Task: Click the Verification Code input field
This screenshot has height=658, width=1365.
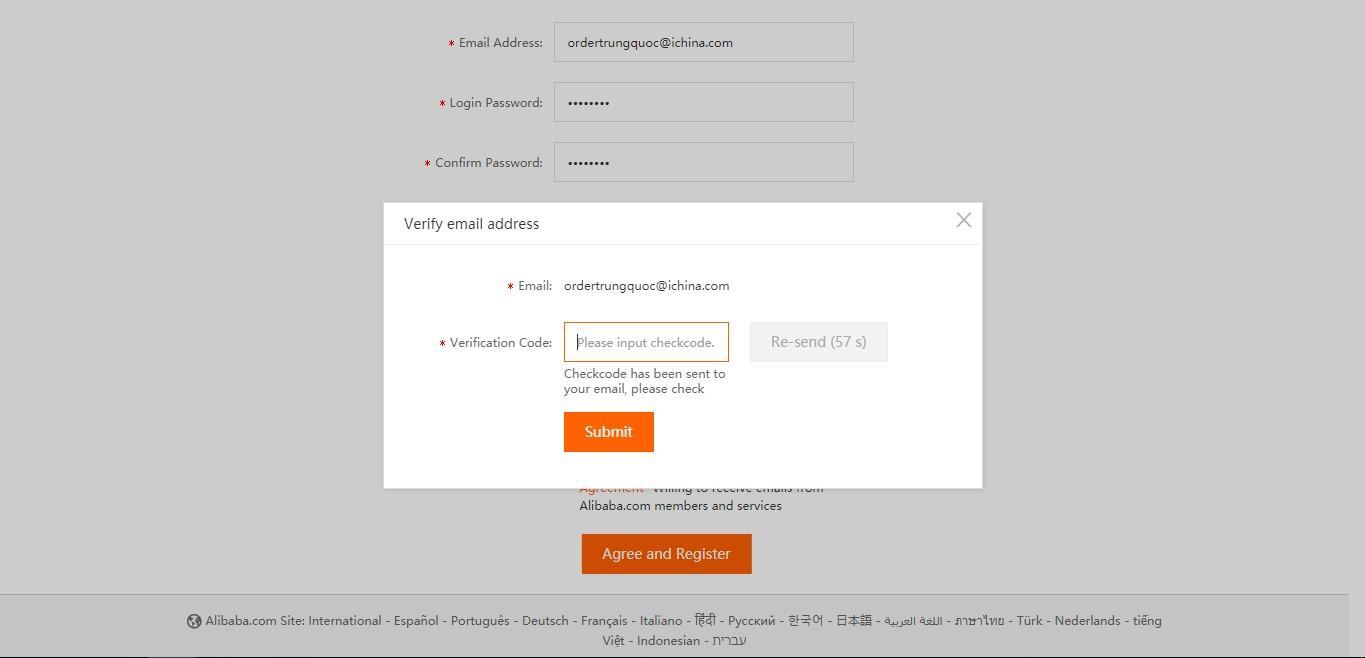Action: pos(646,342)
